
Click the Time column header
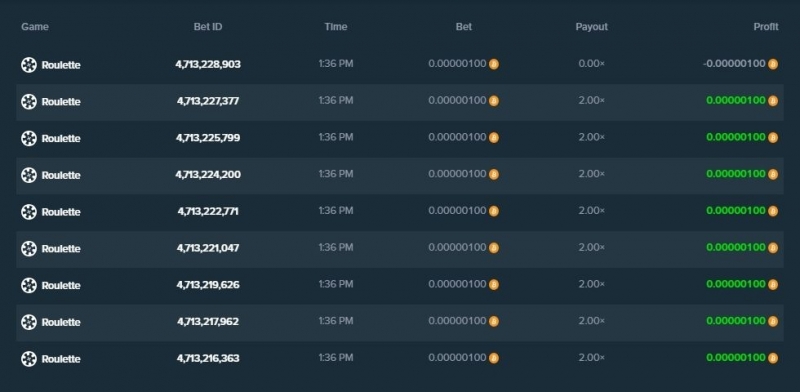[336, 27]
